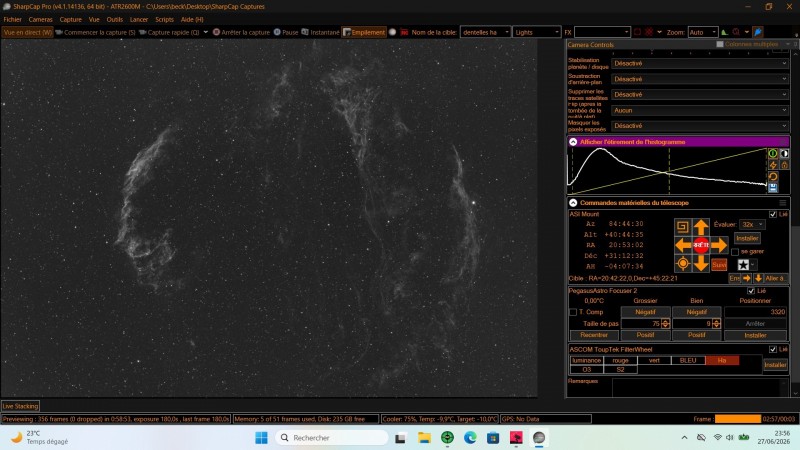Click the Recentrer focuser button
Viewport: 800px width, 450px height.
coord(594,335)
